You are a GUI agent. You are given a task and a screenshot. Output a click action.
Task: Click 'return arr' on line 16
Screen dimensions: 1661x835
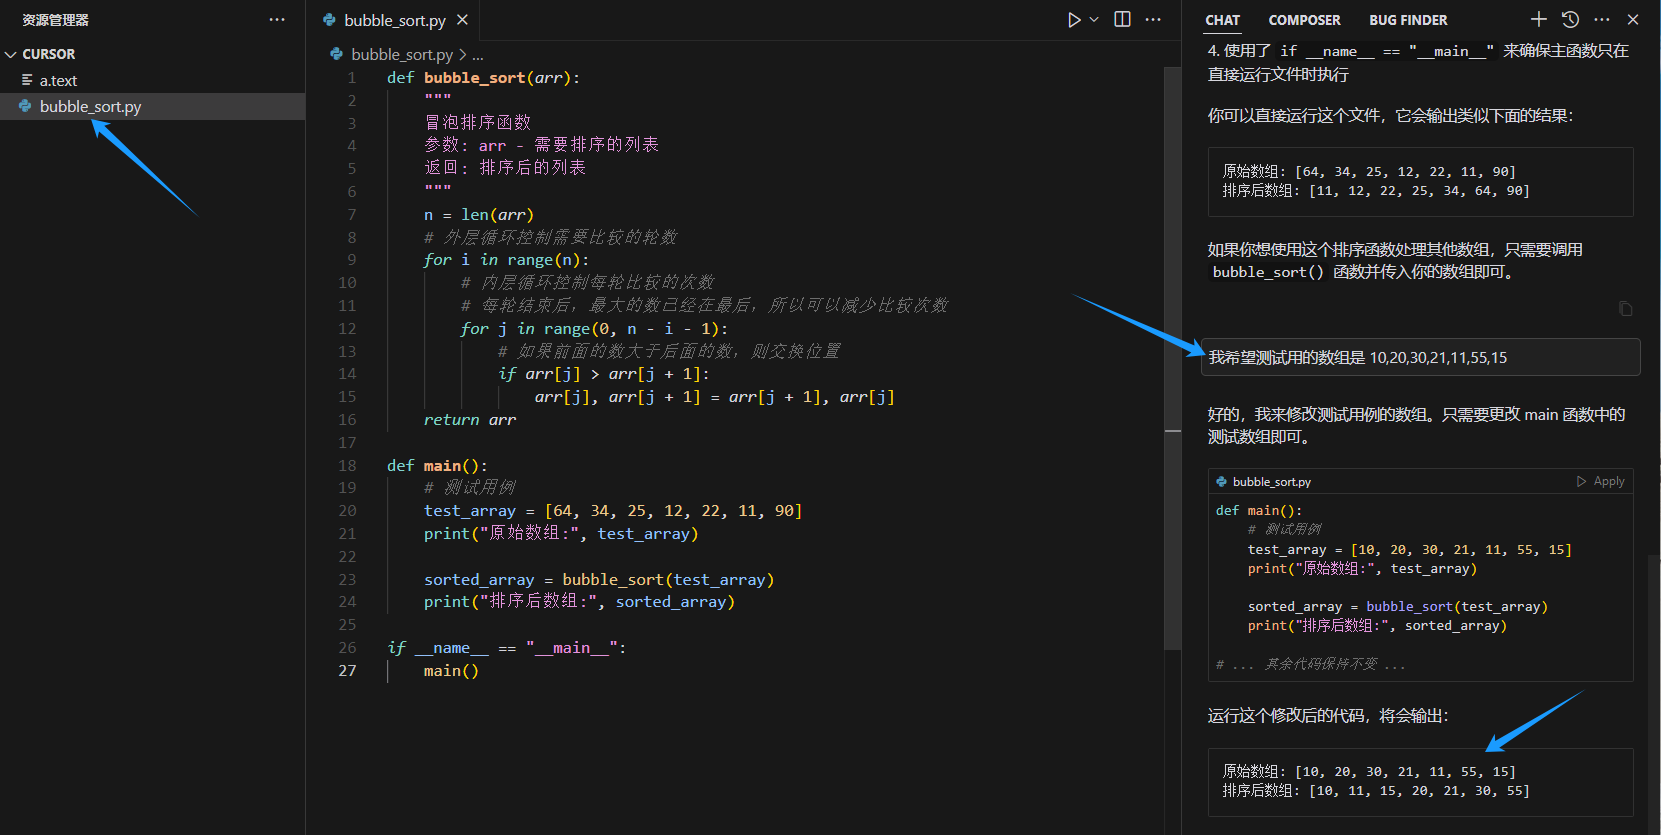(469, 420)
